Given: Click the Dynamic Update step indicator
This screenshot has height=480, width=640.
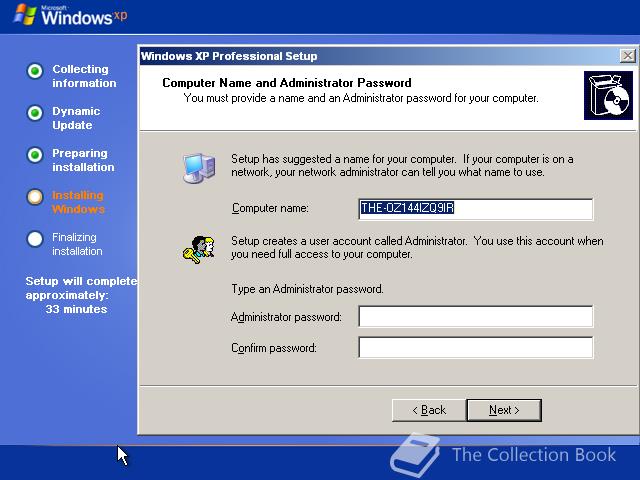Looking at the screenshot, I should [x=35, y=113].
